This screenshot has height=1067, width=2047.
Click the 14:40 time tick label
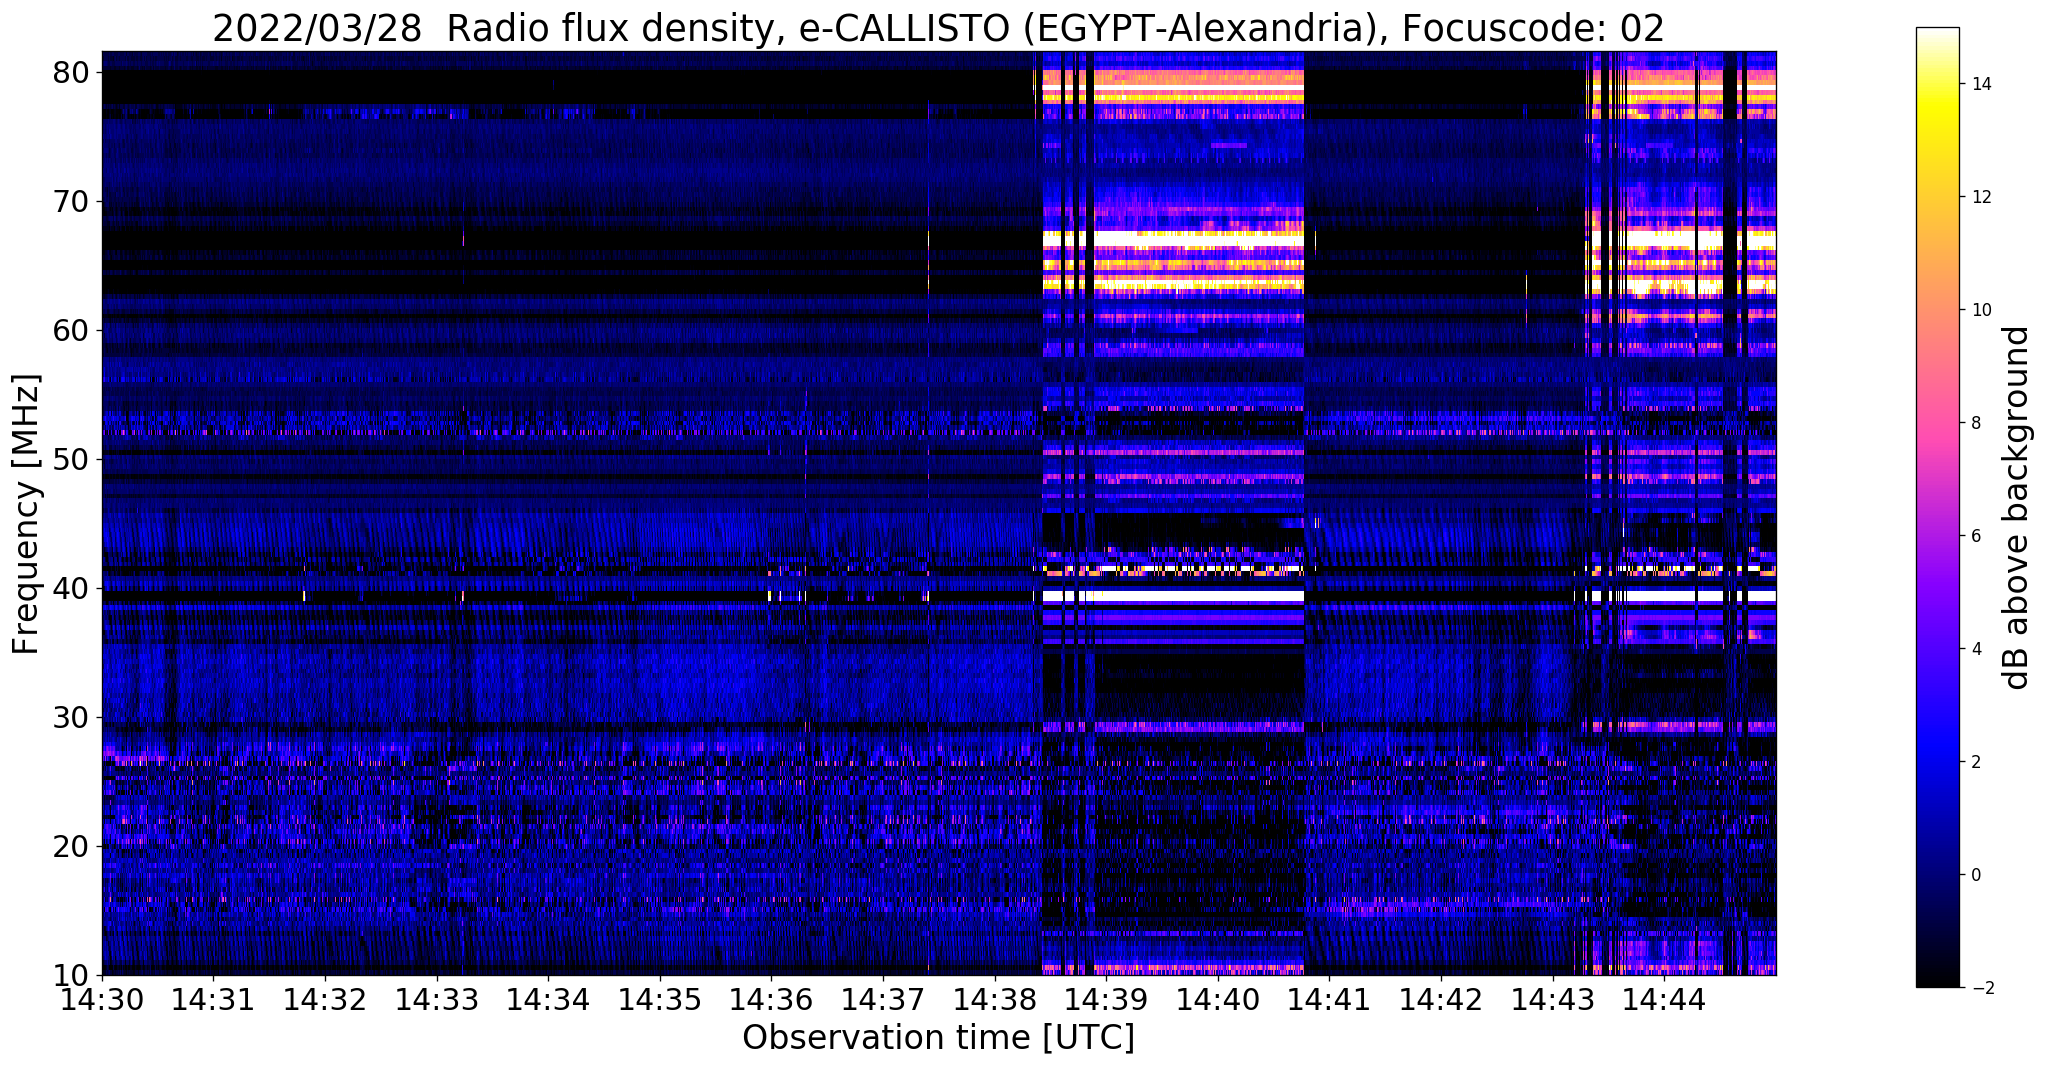[x=1217, y=999]
